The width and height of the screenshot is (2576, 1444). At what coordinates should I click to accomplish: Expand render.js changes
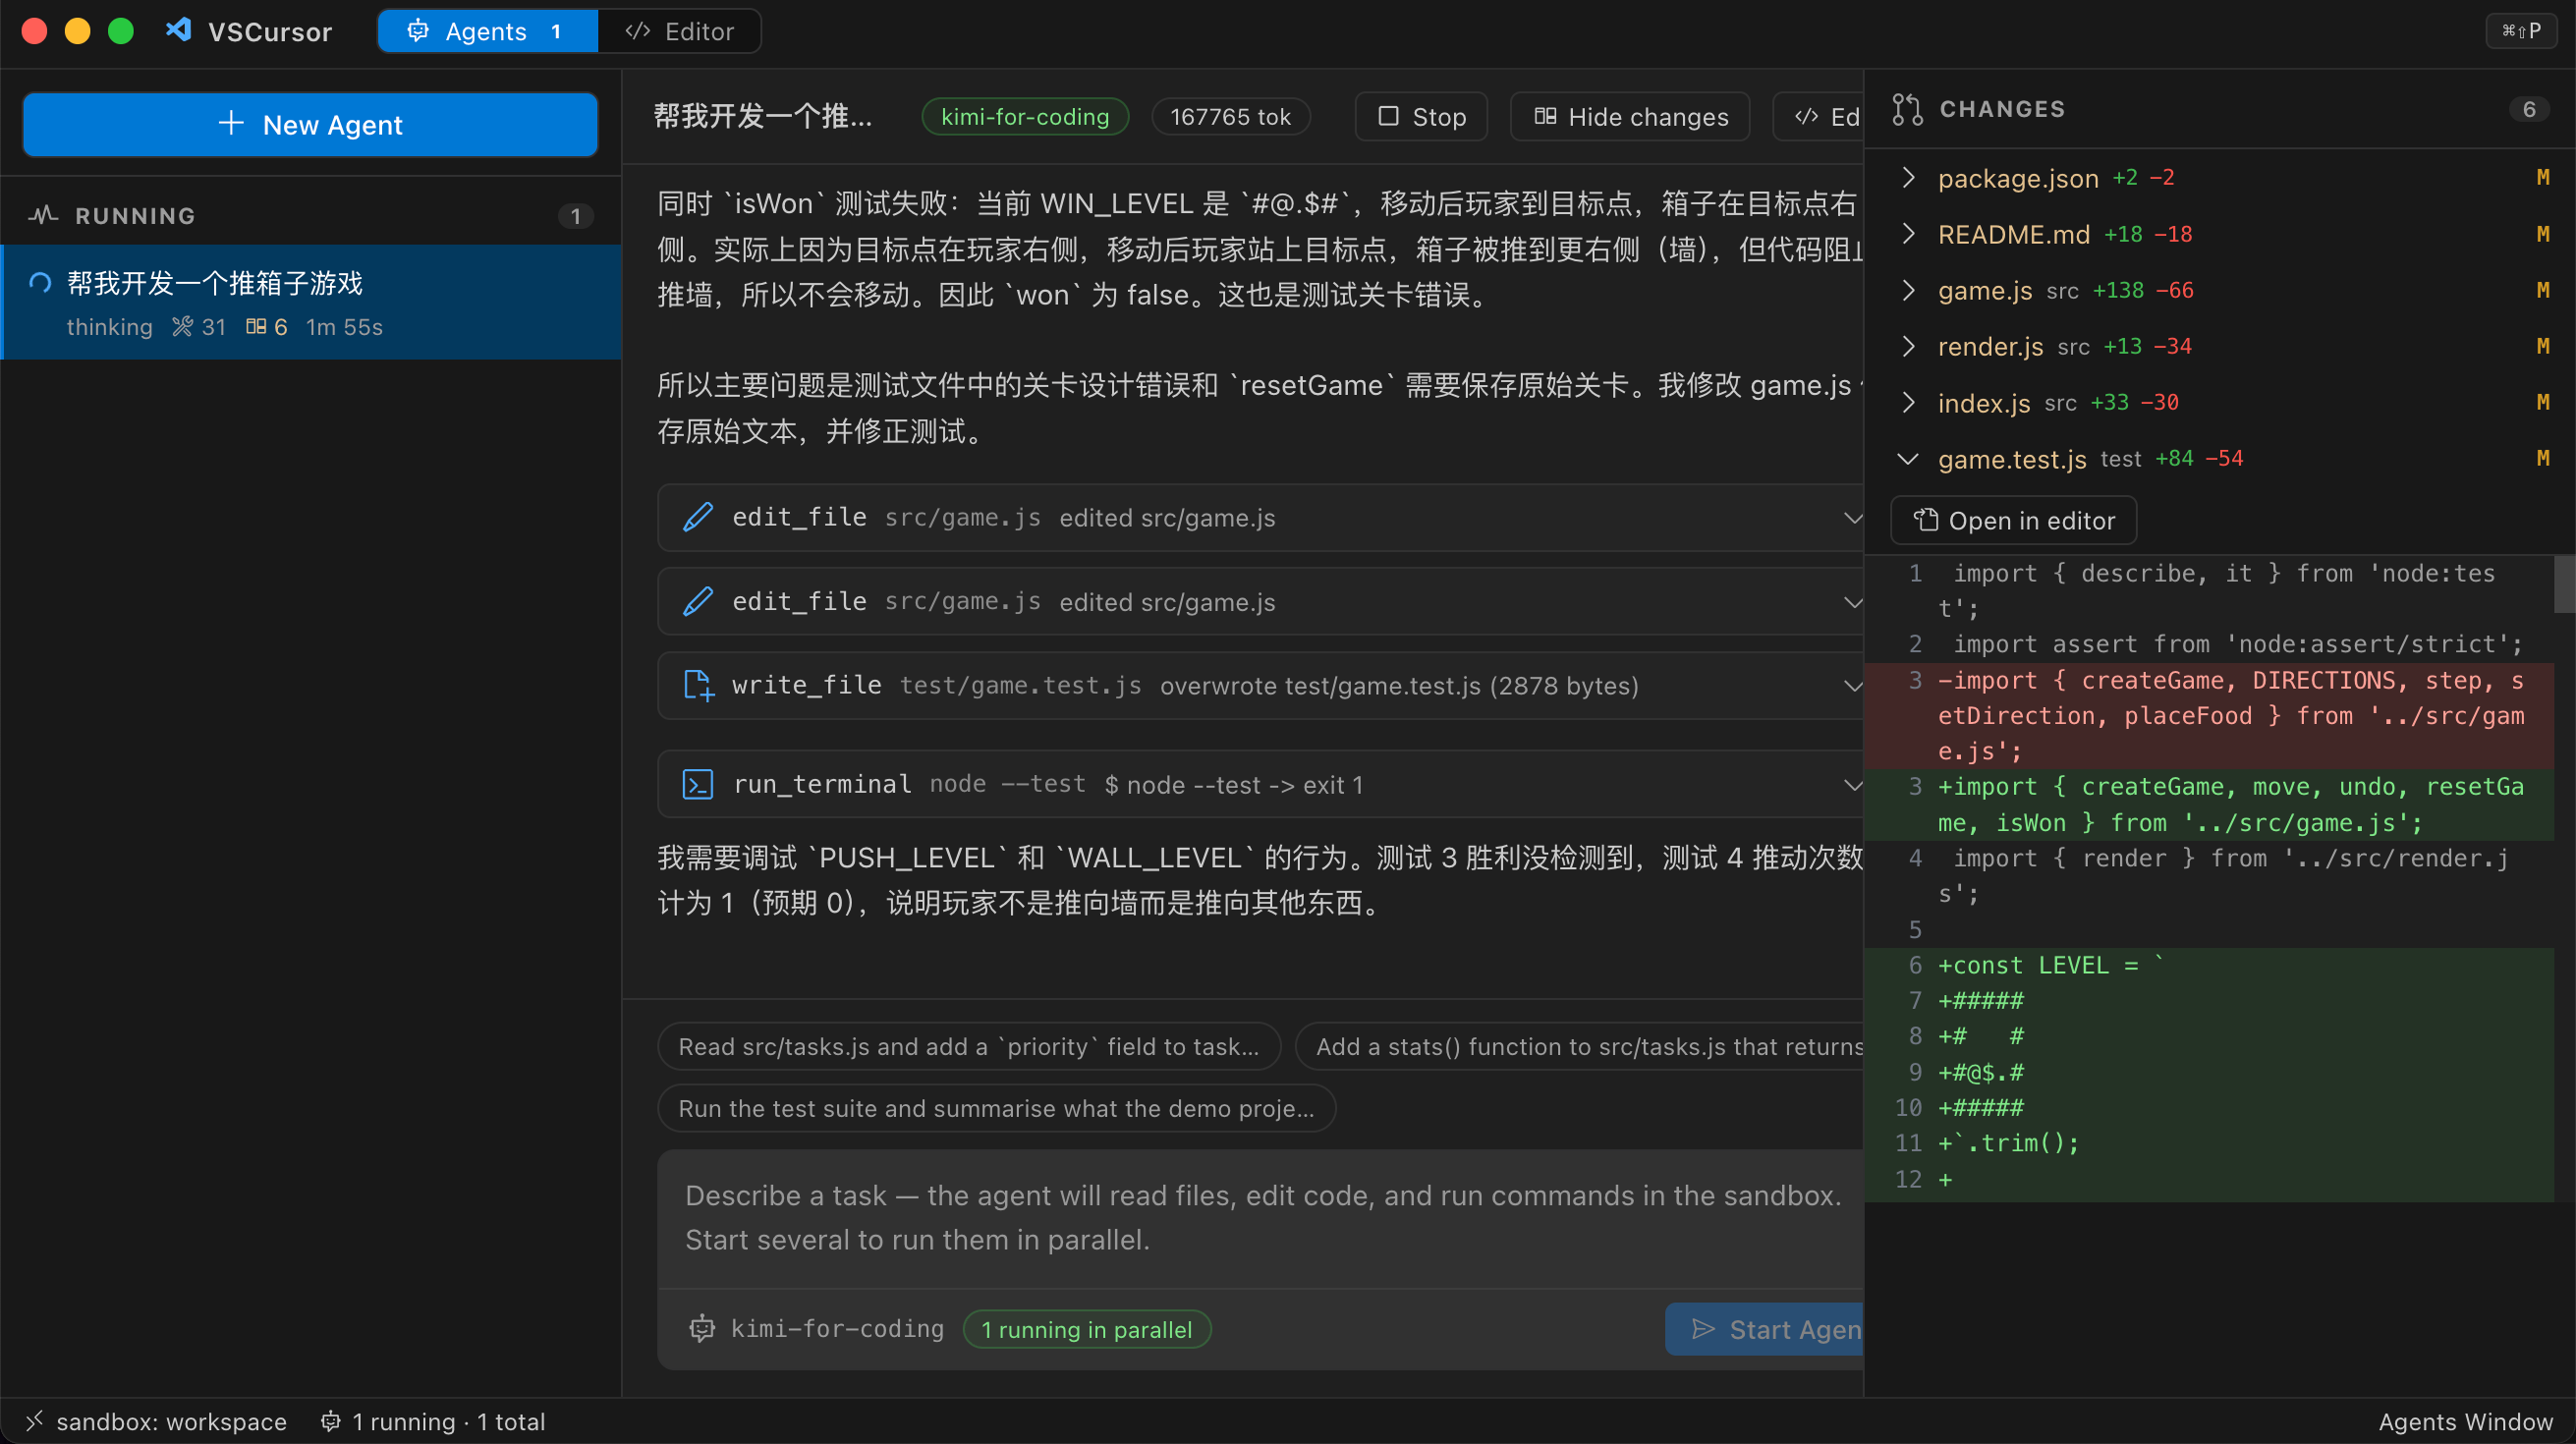(1908, 345)
